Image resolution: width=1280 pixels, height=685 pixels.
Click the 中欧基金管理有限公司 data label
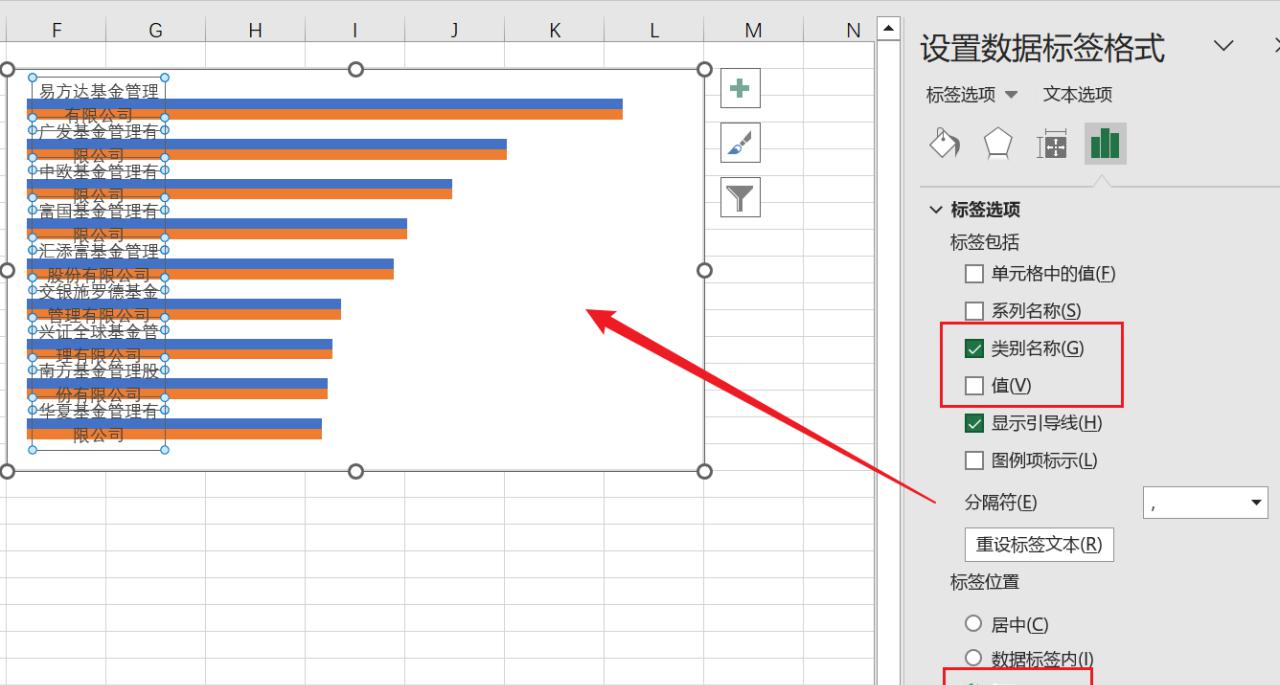tap(98, 183)
